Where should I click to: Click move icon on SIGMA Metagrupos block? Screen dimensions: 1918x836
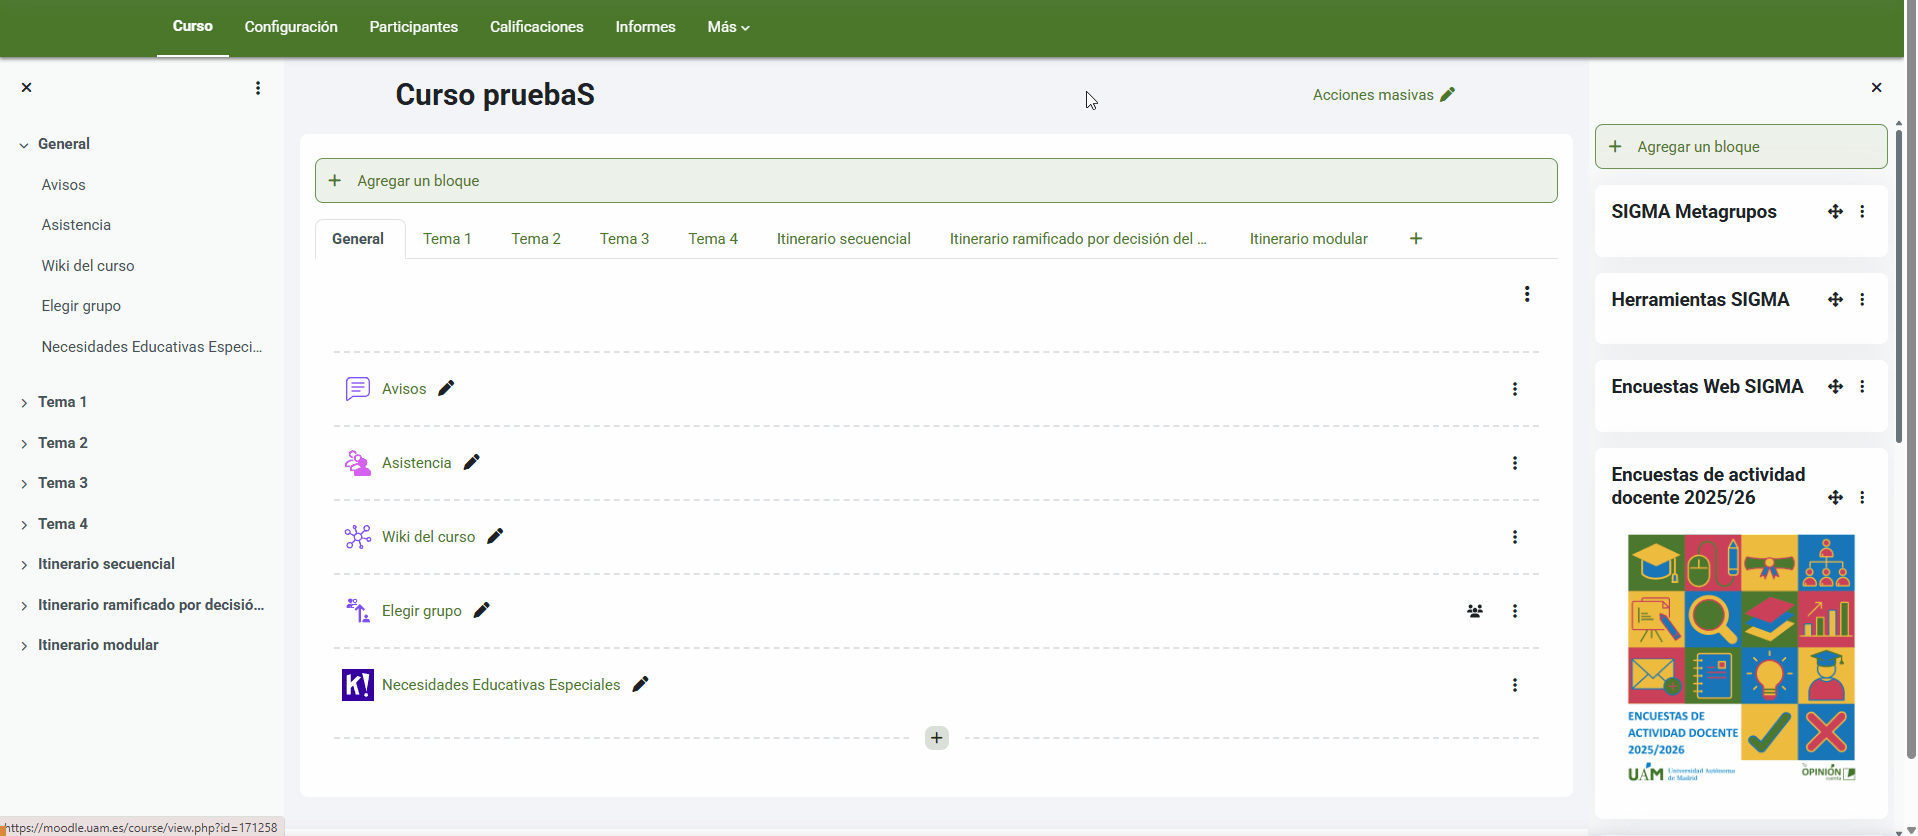pyautogui.click(x=1834, y=212)
